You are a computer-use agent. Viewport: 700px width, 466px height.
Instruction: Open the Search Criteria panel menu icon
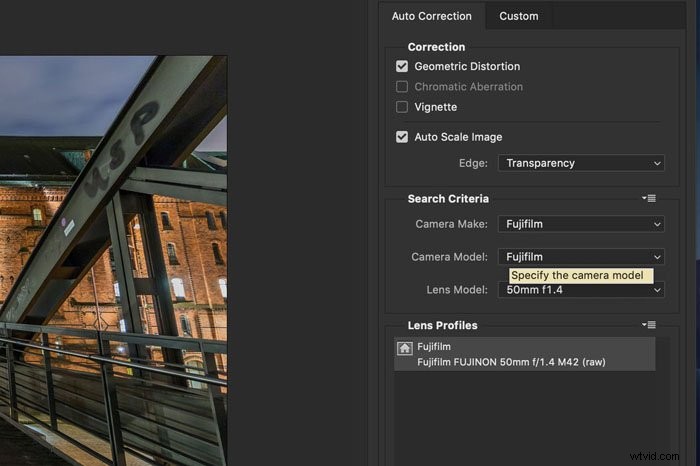pos(649,198)
